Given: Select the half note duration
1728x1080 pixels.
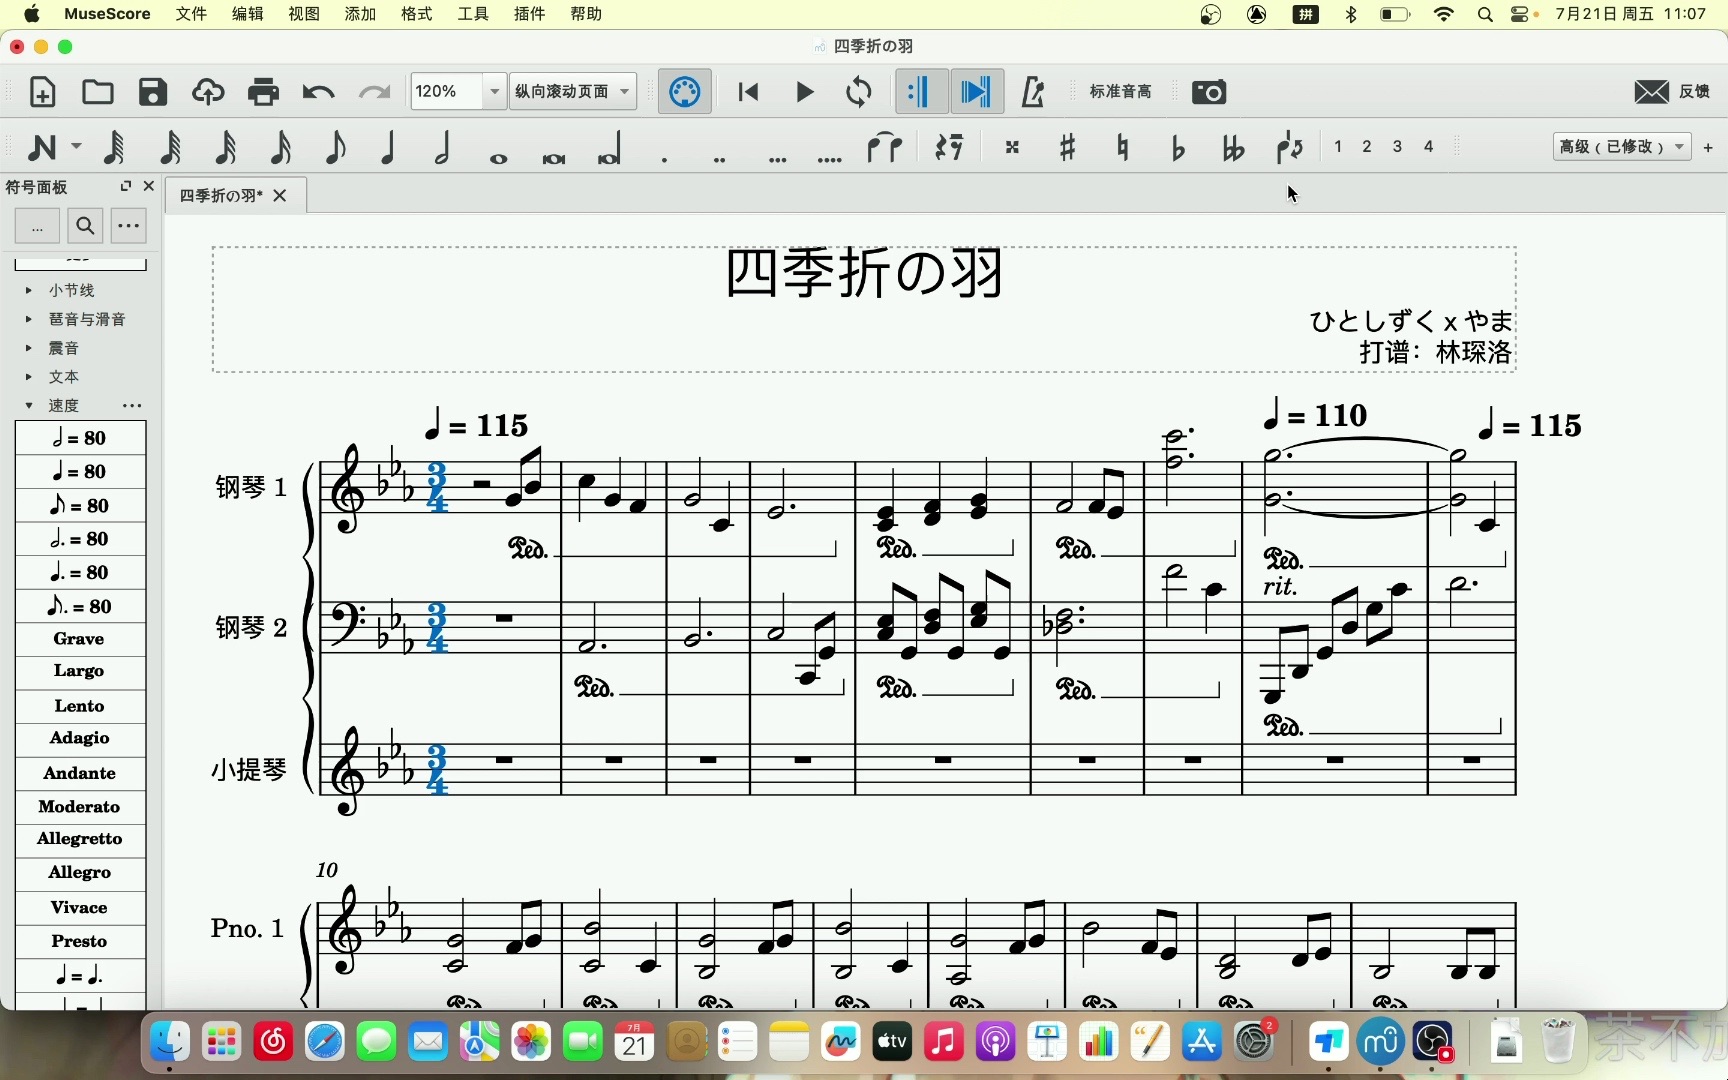Looking at the screenshot, I should click(x=443, y=147).
